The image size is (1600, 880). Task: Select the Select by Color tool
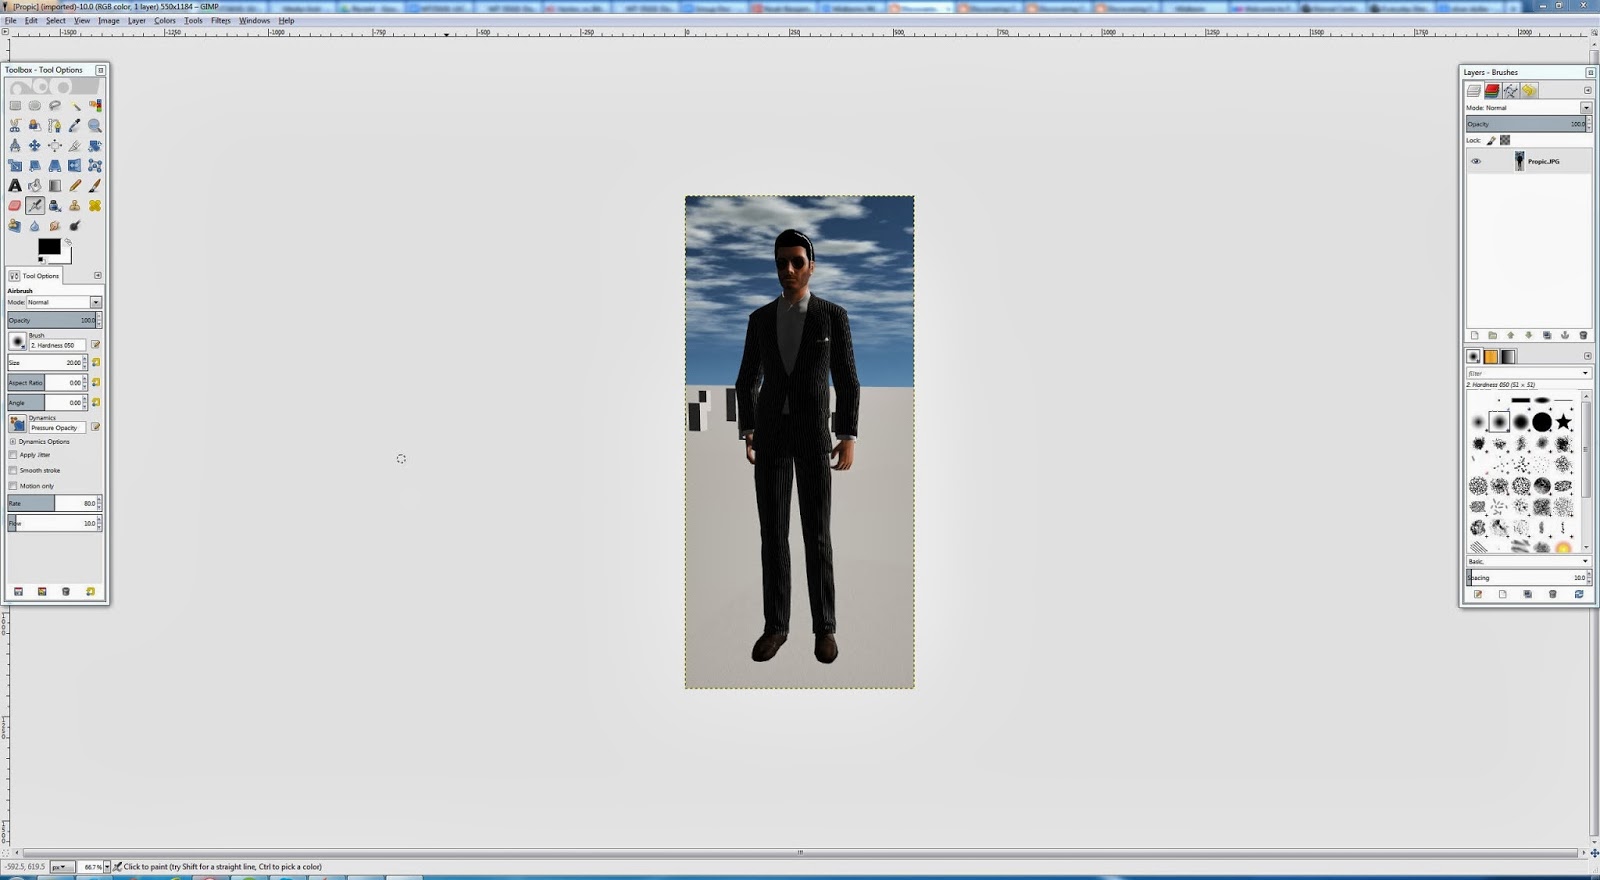(x=95, y=105)
